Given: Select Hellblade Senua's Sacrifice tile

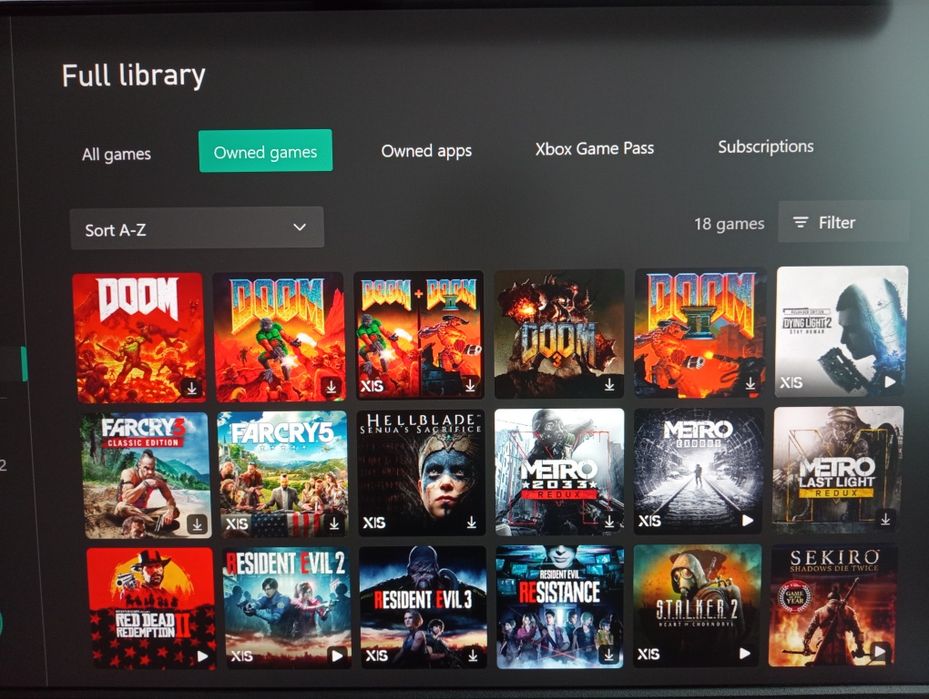Looking at the screenshot, I should [x=421, y=472].
